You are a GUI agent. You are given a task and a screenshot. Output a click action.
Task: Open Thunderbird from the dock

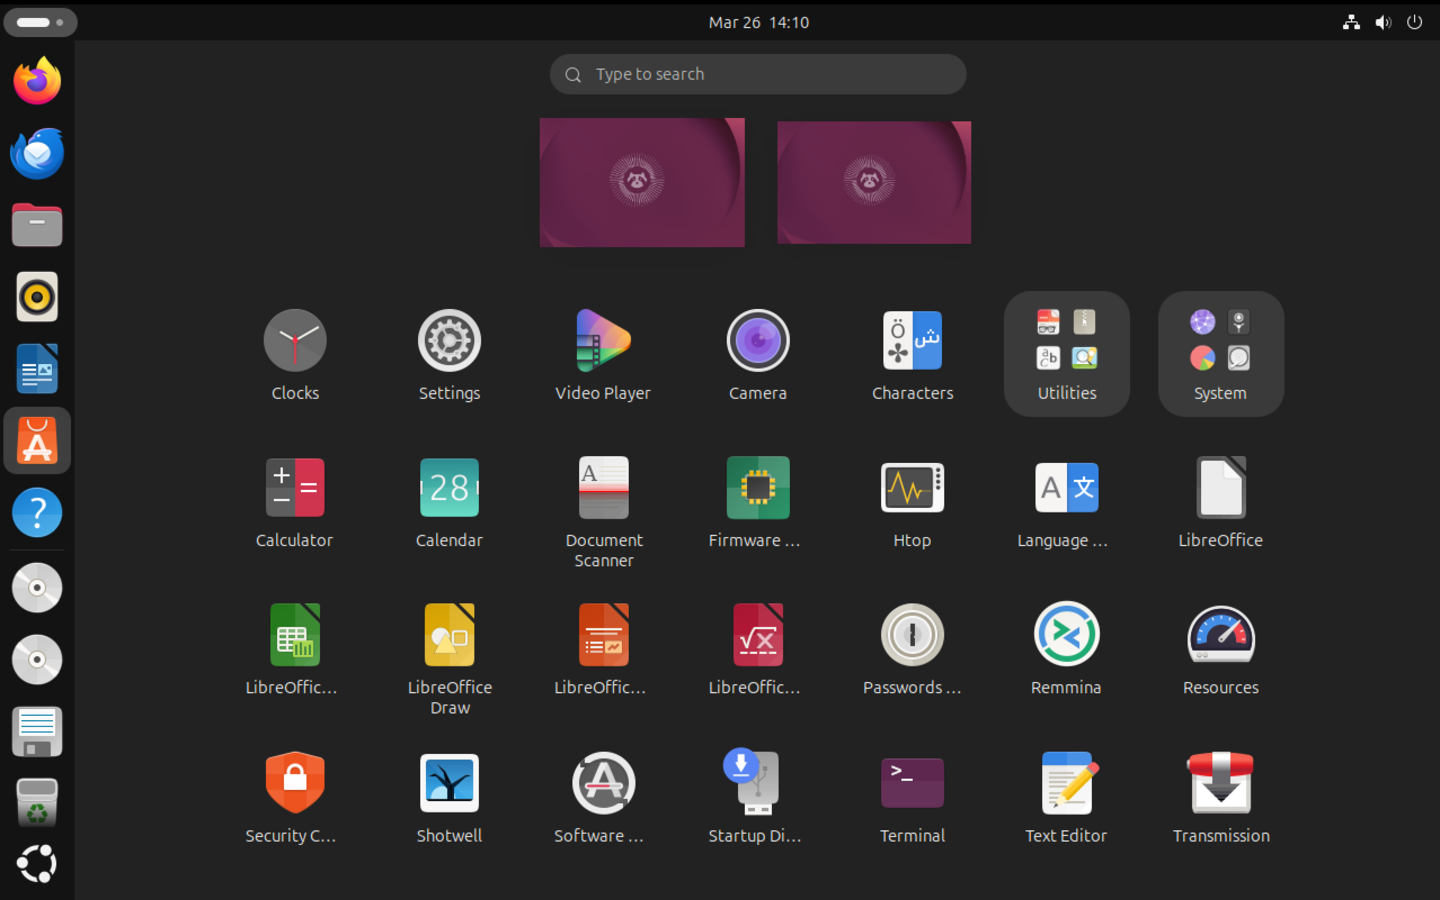[x=36, y=153]
